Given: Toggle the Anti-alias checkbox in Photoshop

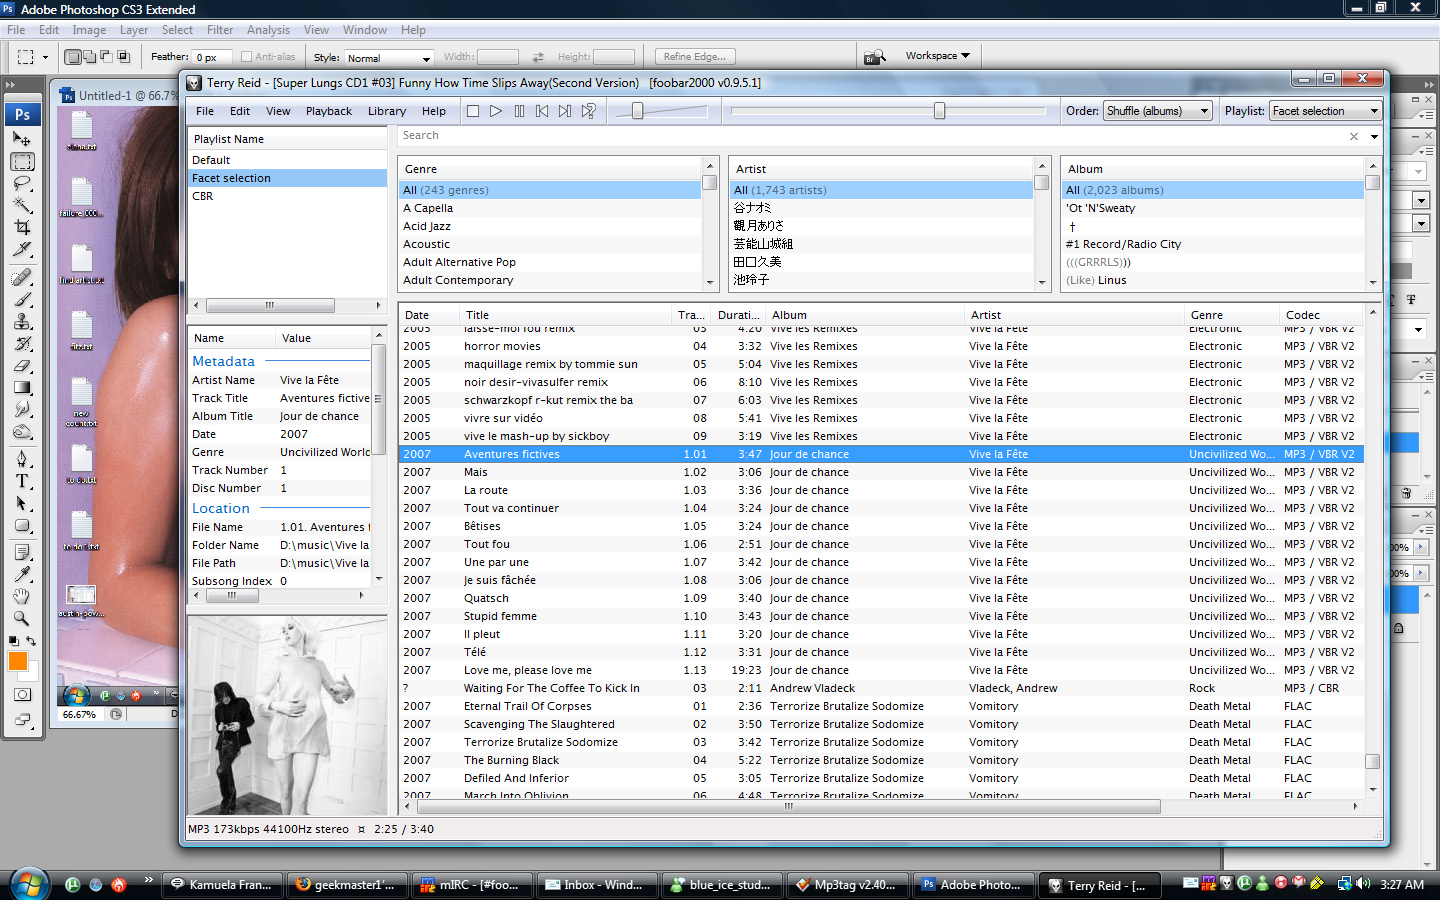Looking at the screenshot, I should (246, 57).
